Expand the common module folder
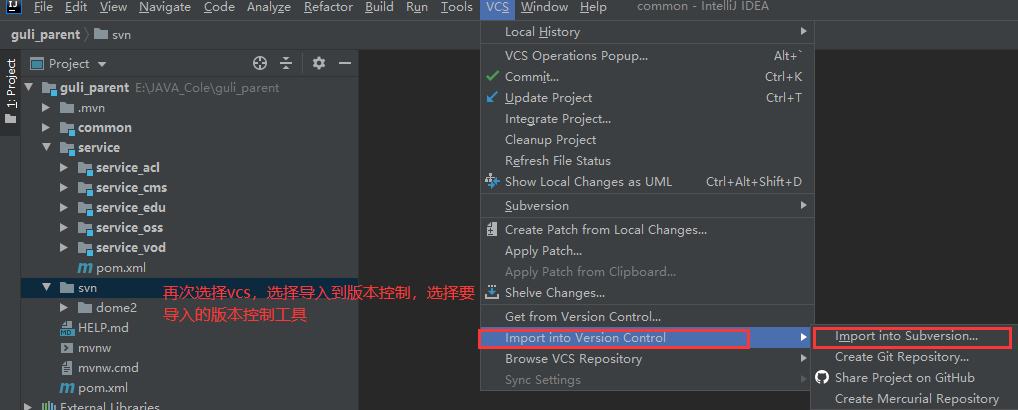Screen dimensions: 1018x410 point(46,127)
